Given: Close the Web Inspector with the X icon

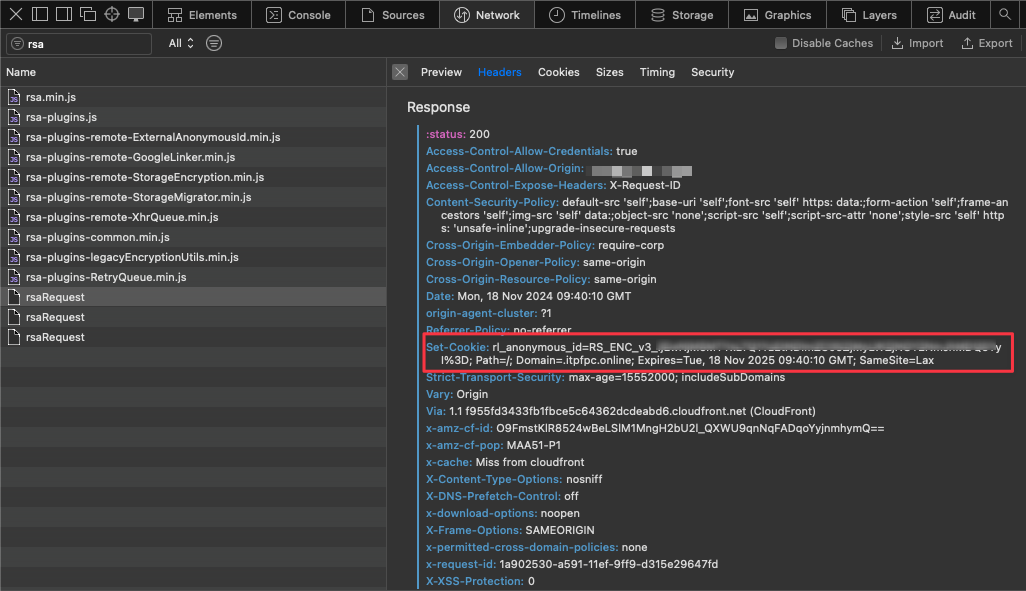Looking at the screenshot, I should click(16, 14).
